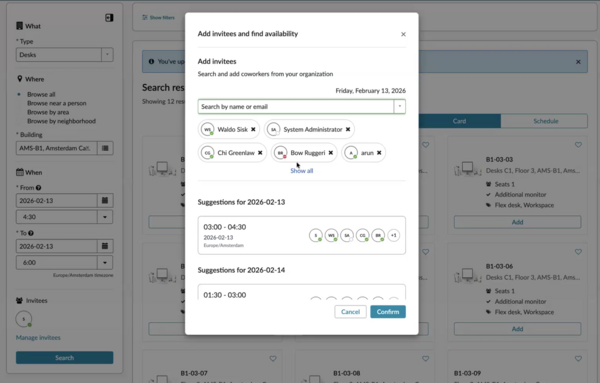The width and height of the screenshot is (600, 383).
Task: Remove arun from invitees
Action: (379, 153)
